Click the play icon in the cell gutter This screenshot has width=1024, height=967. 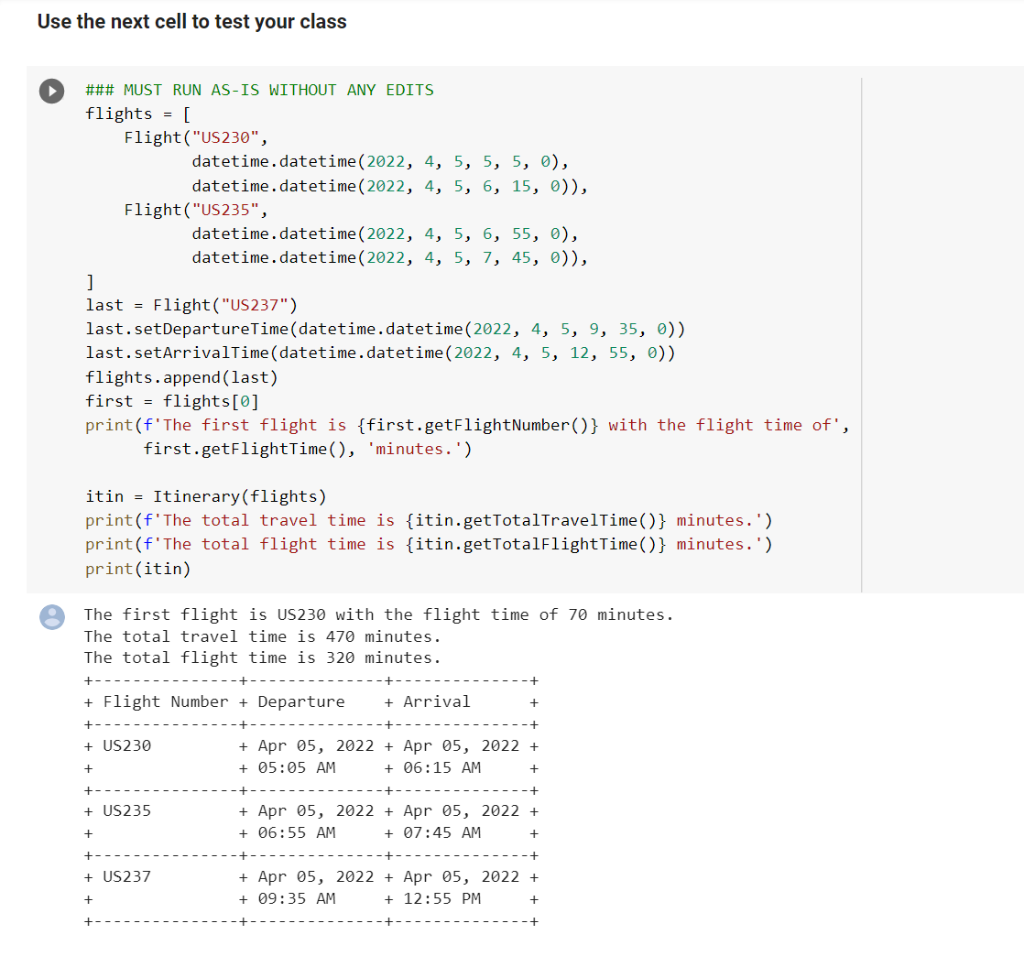[51, 91]
